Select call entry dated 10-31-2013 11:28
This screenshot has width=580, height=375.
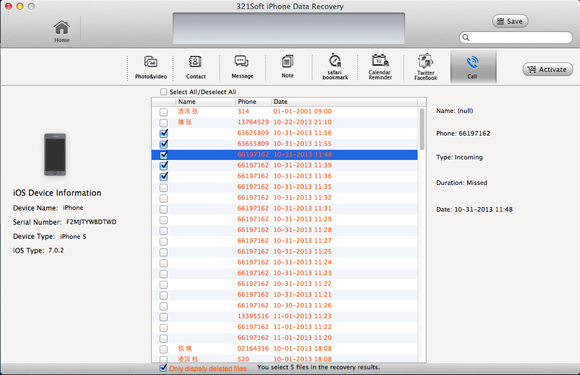click(x=284, y=230)
